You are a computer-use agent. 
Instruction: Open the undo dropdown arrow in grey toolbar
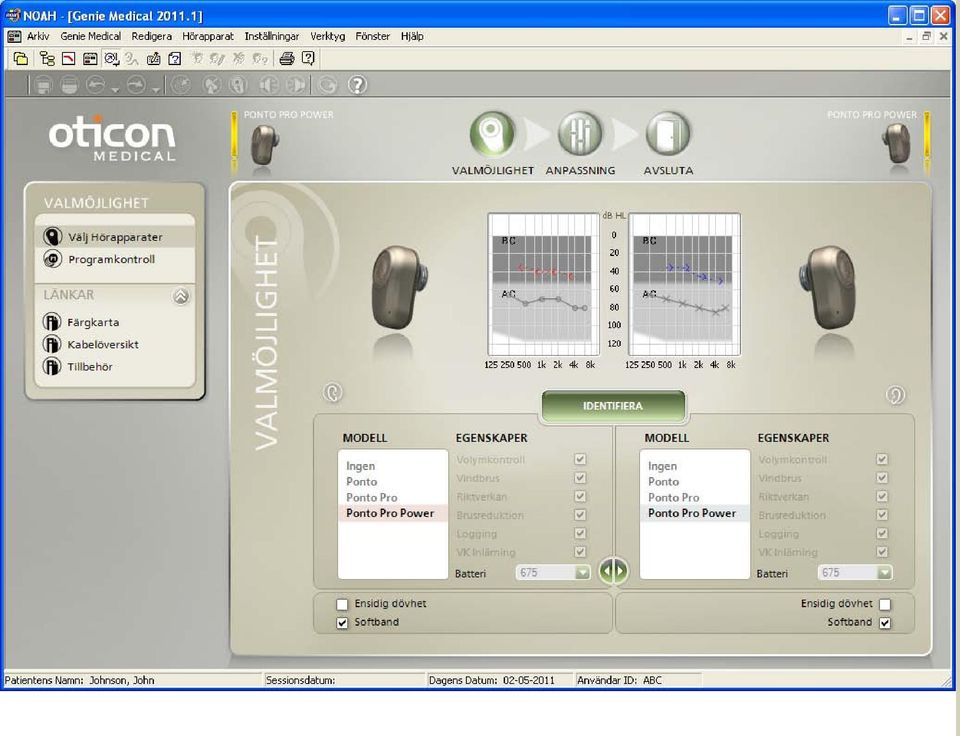point(116,91)
